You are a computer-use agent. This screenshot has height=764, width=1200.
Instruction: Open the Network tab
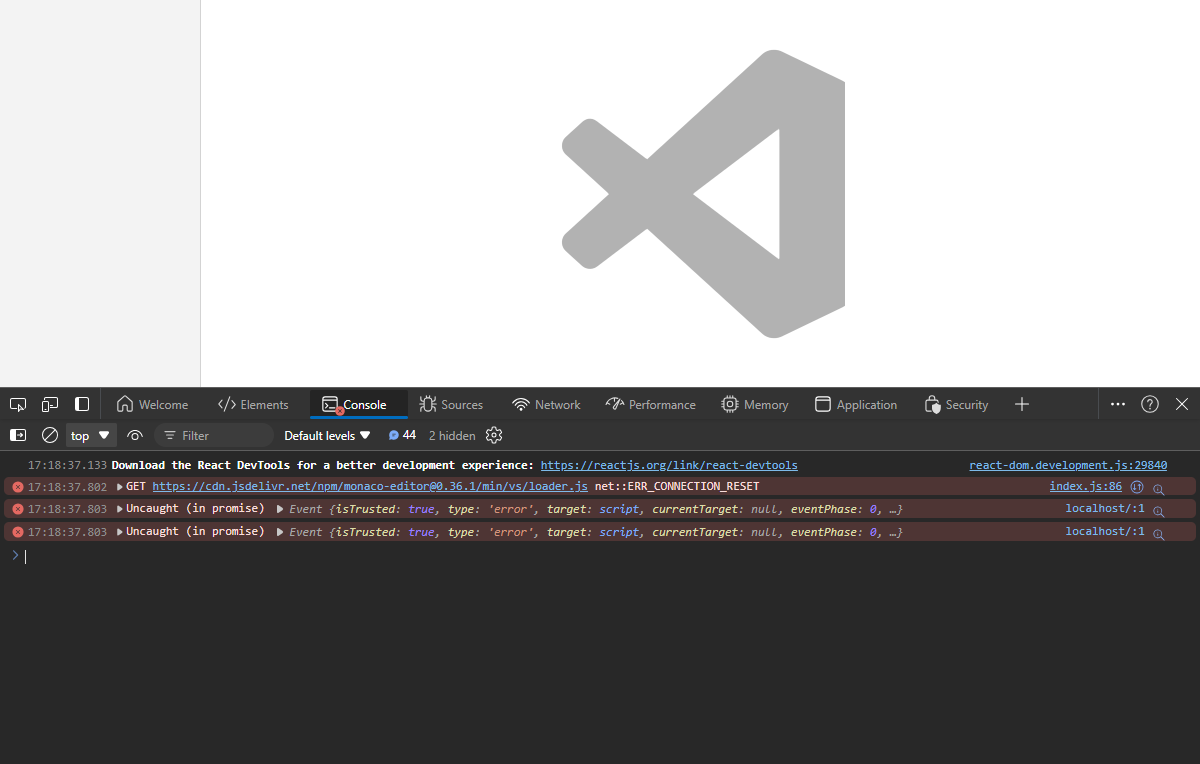(546, 404)
